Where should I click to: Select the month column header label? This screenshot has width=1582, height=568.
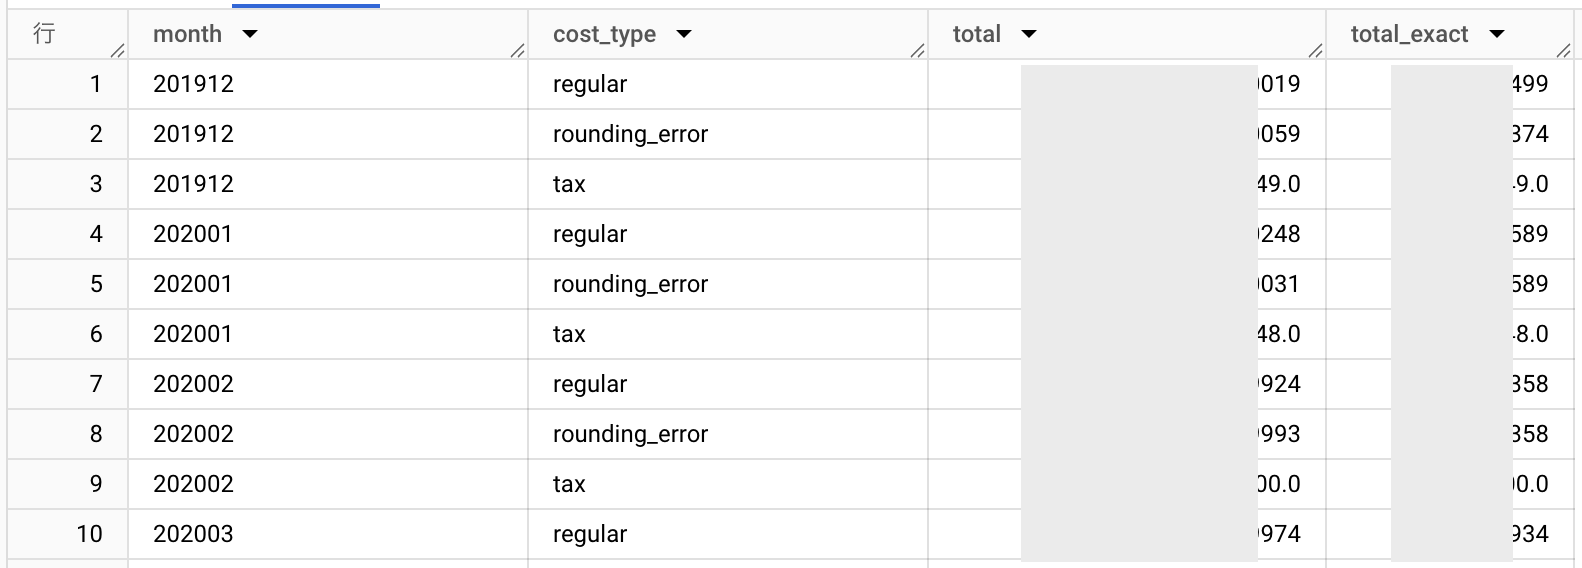pos(187,34)
